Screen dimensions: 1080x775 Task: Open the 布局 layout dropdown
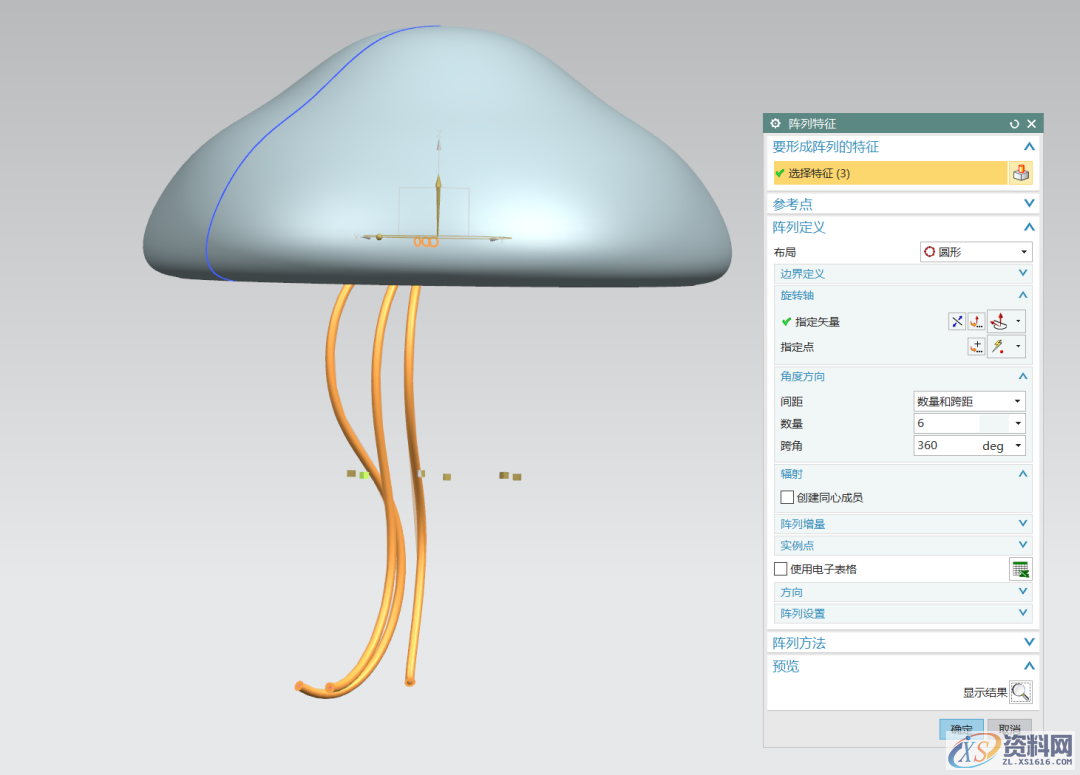tap(975, 252)
